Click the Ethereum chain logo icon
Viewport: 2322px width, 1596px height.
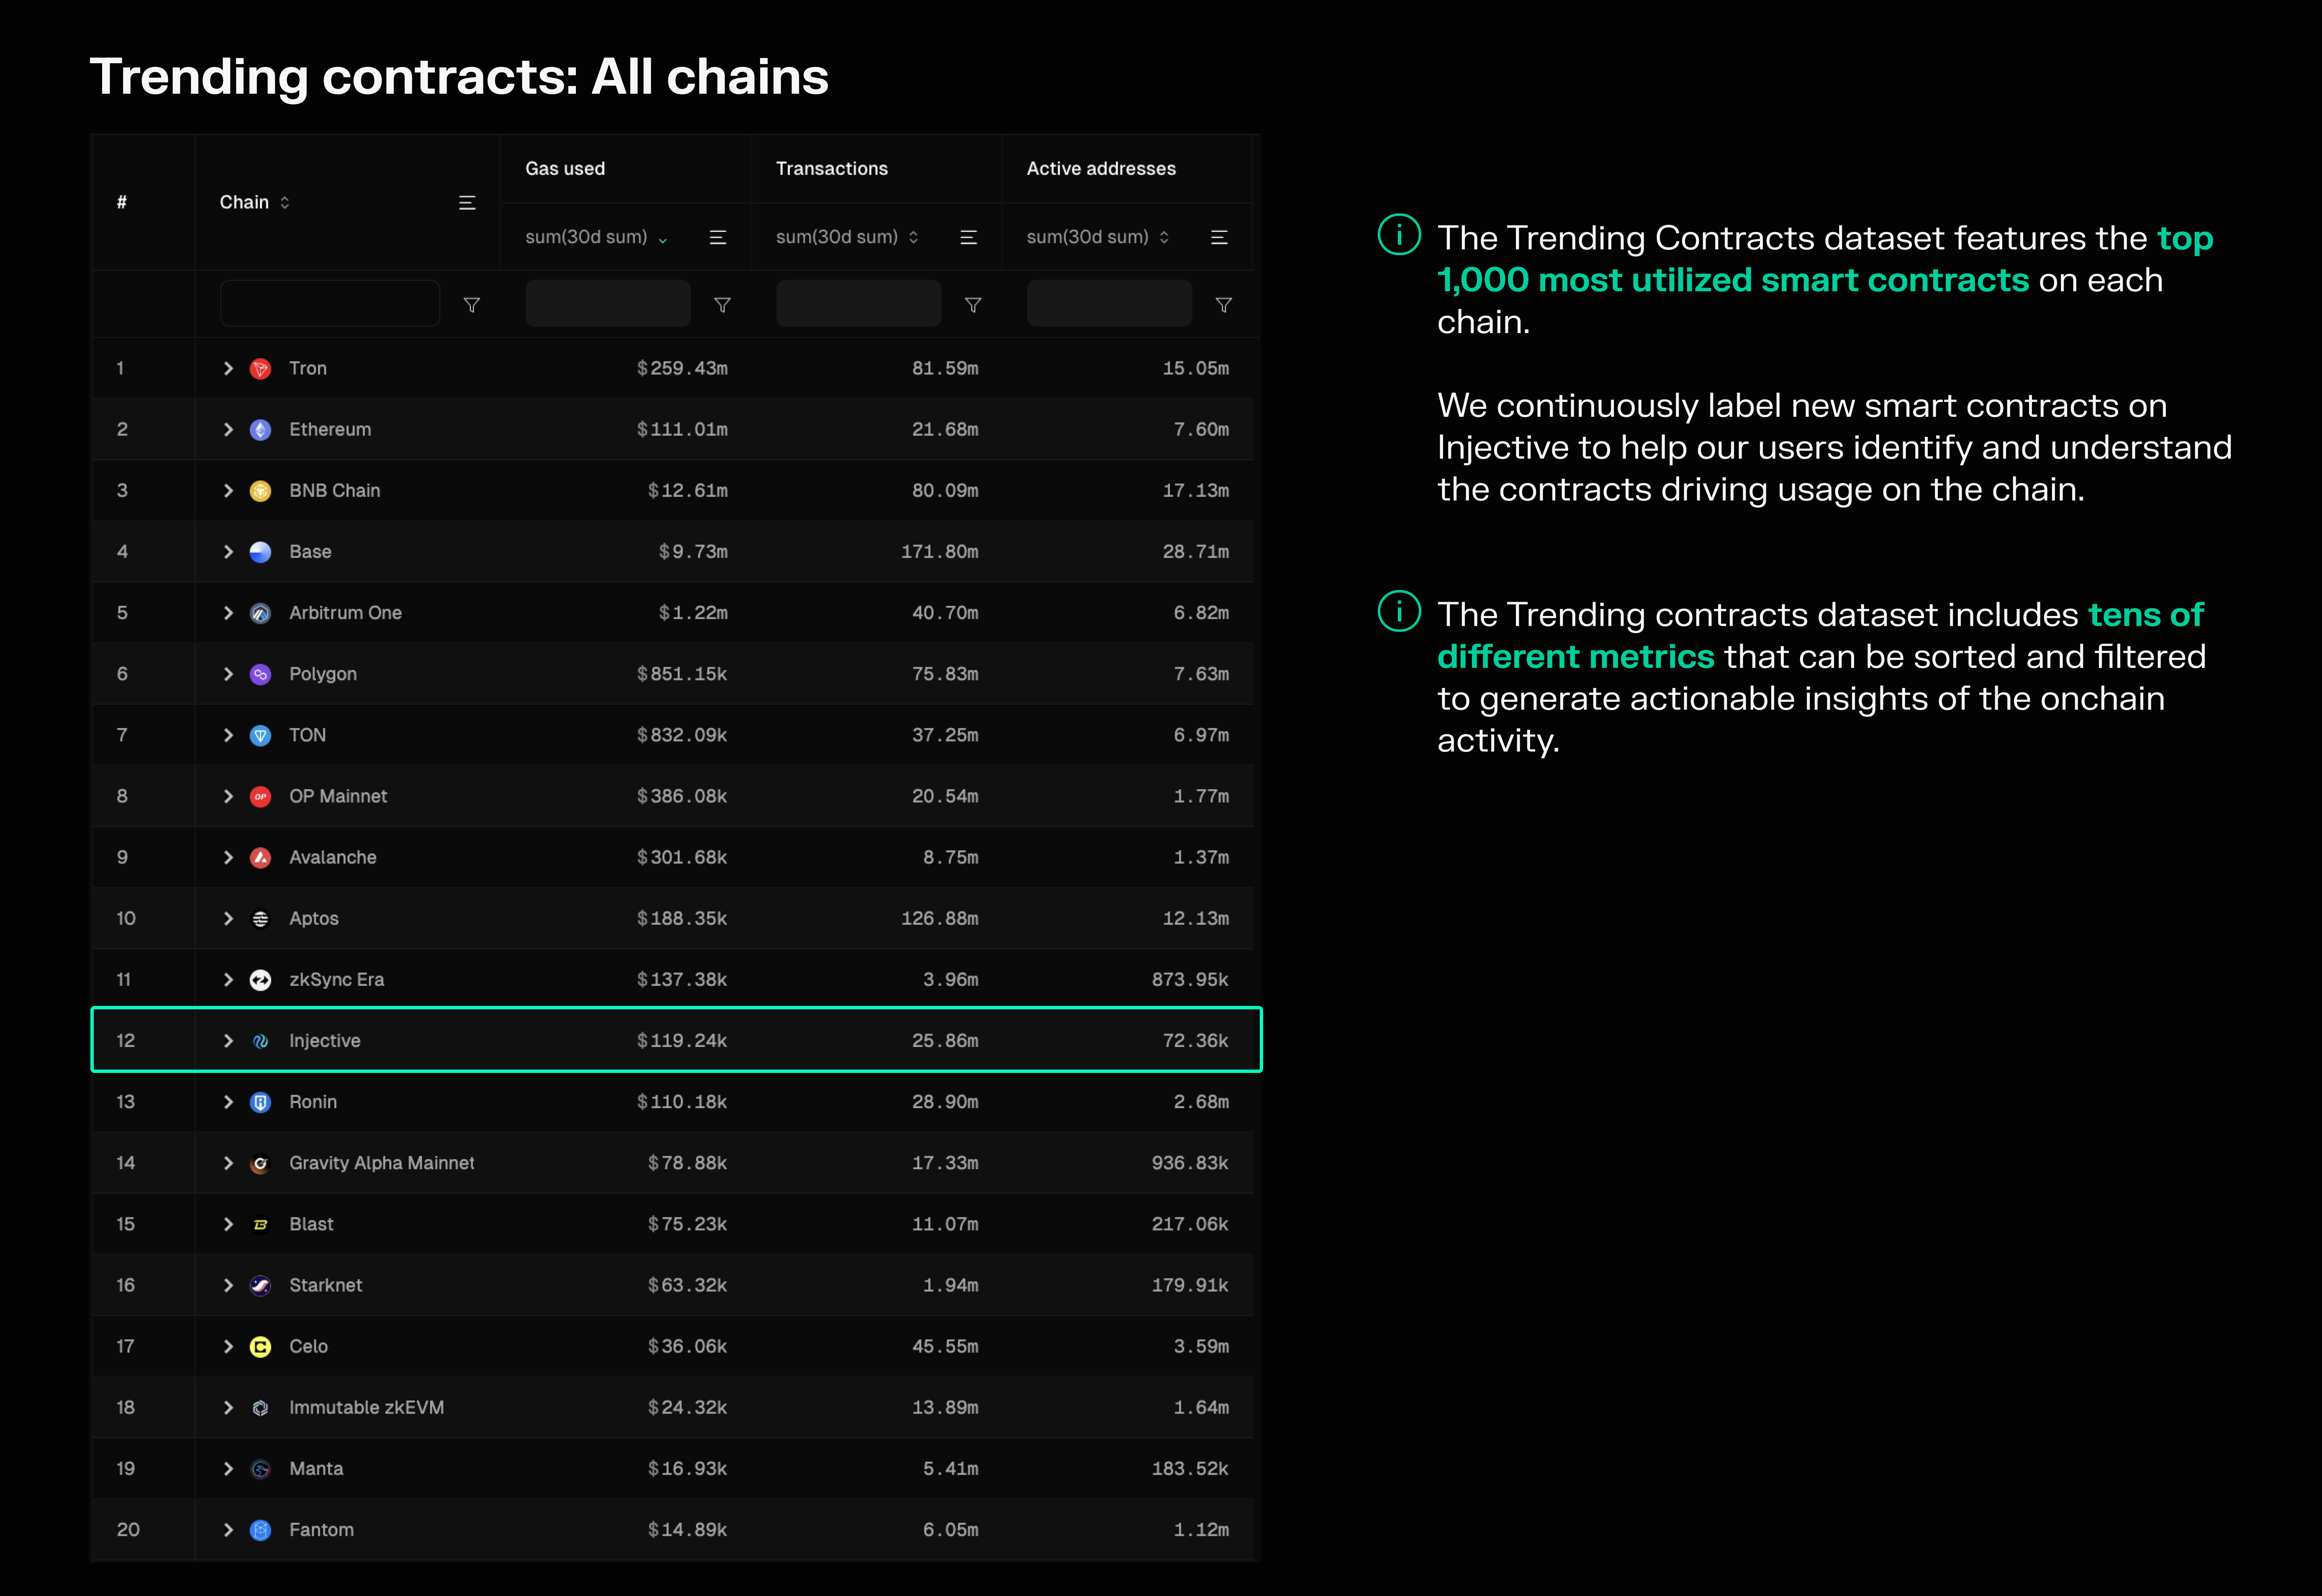260,430
